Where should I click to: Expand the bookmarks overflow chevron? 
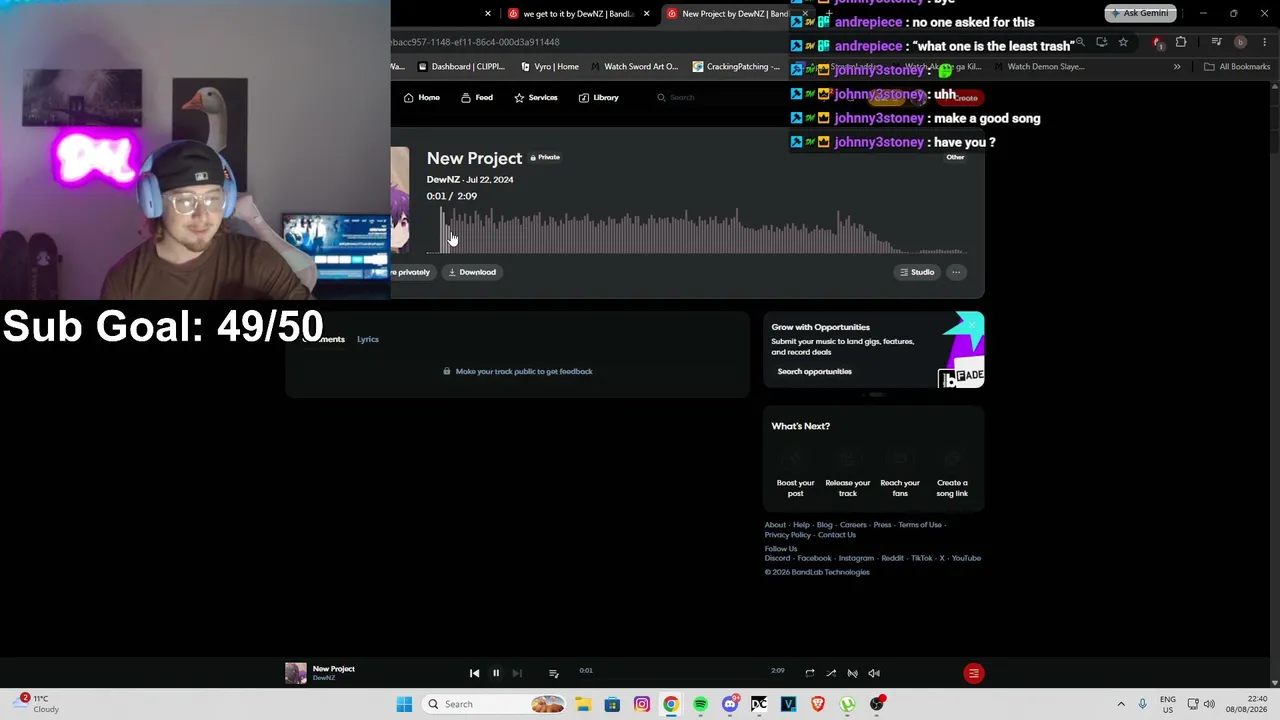[x=1177, y=67]
